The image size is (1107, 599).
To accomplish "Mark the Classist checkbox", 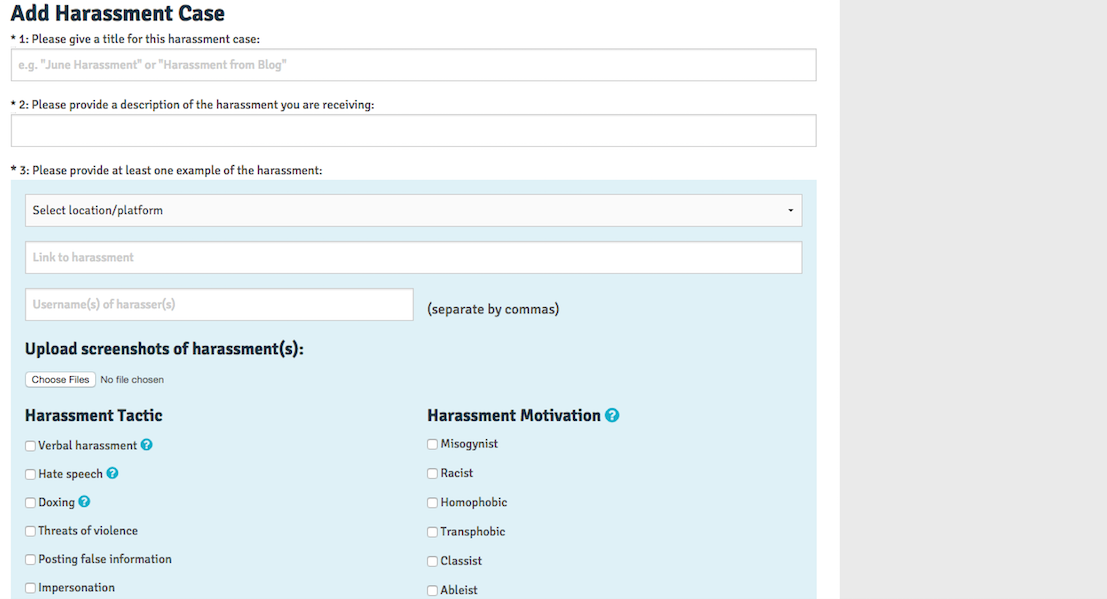I will coord(433,561).
